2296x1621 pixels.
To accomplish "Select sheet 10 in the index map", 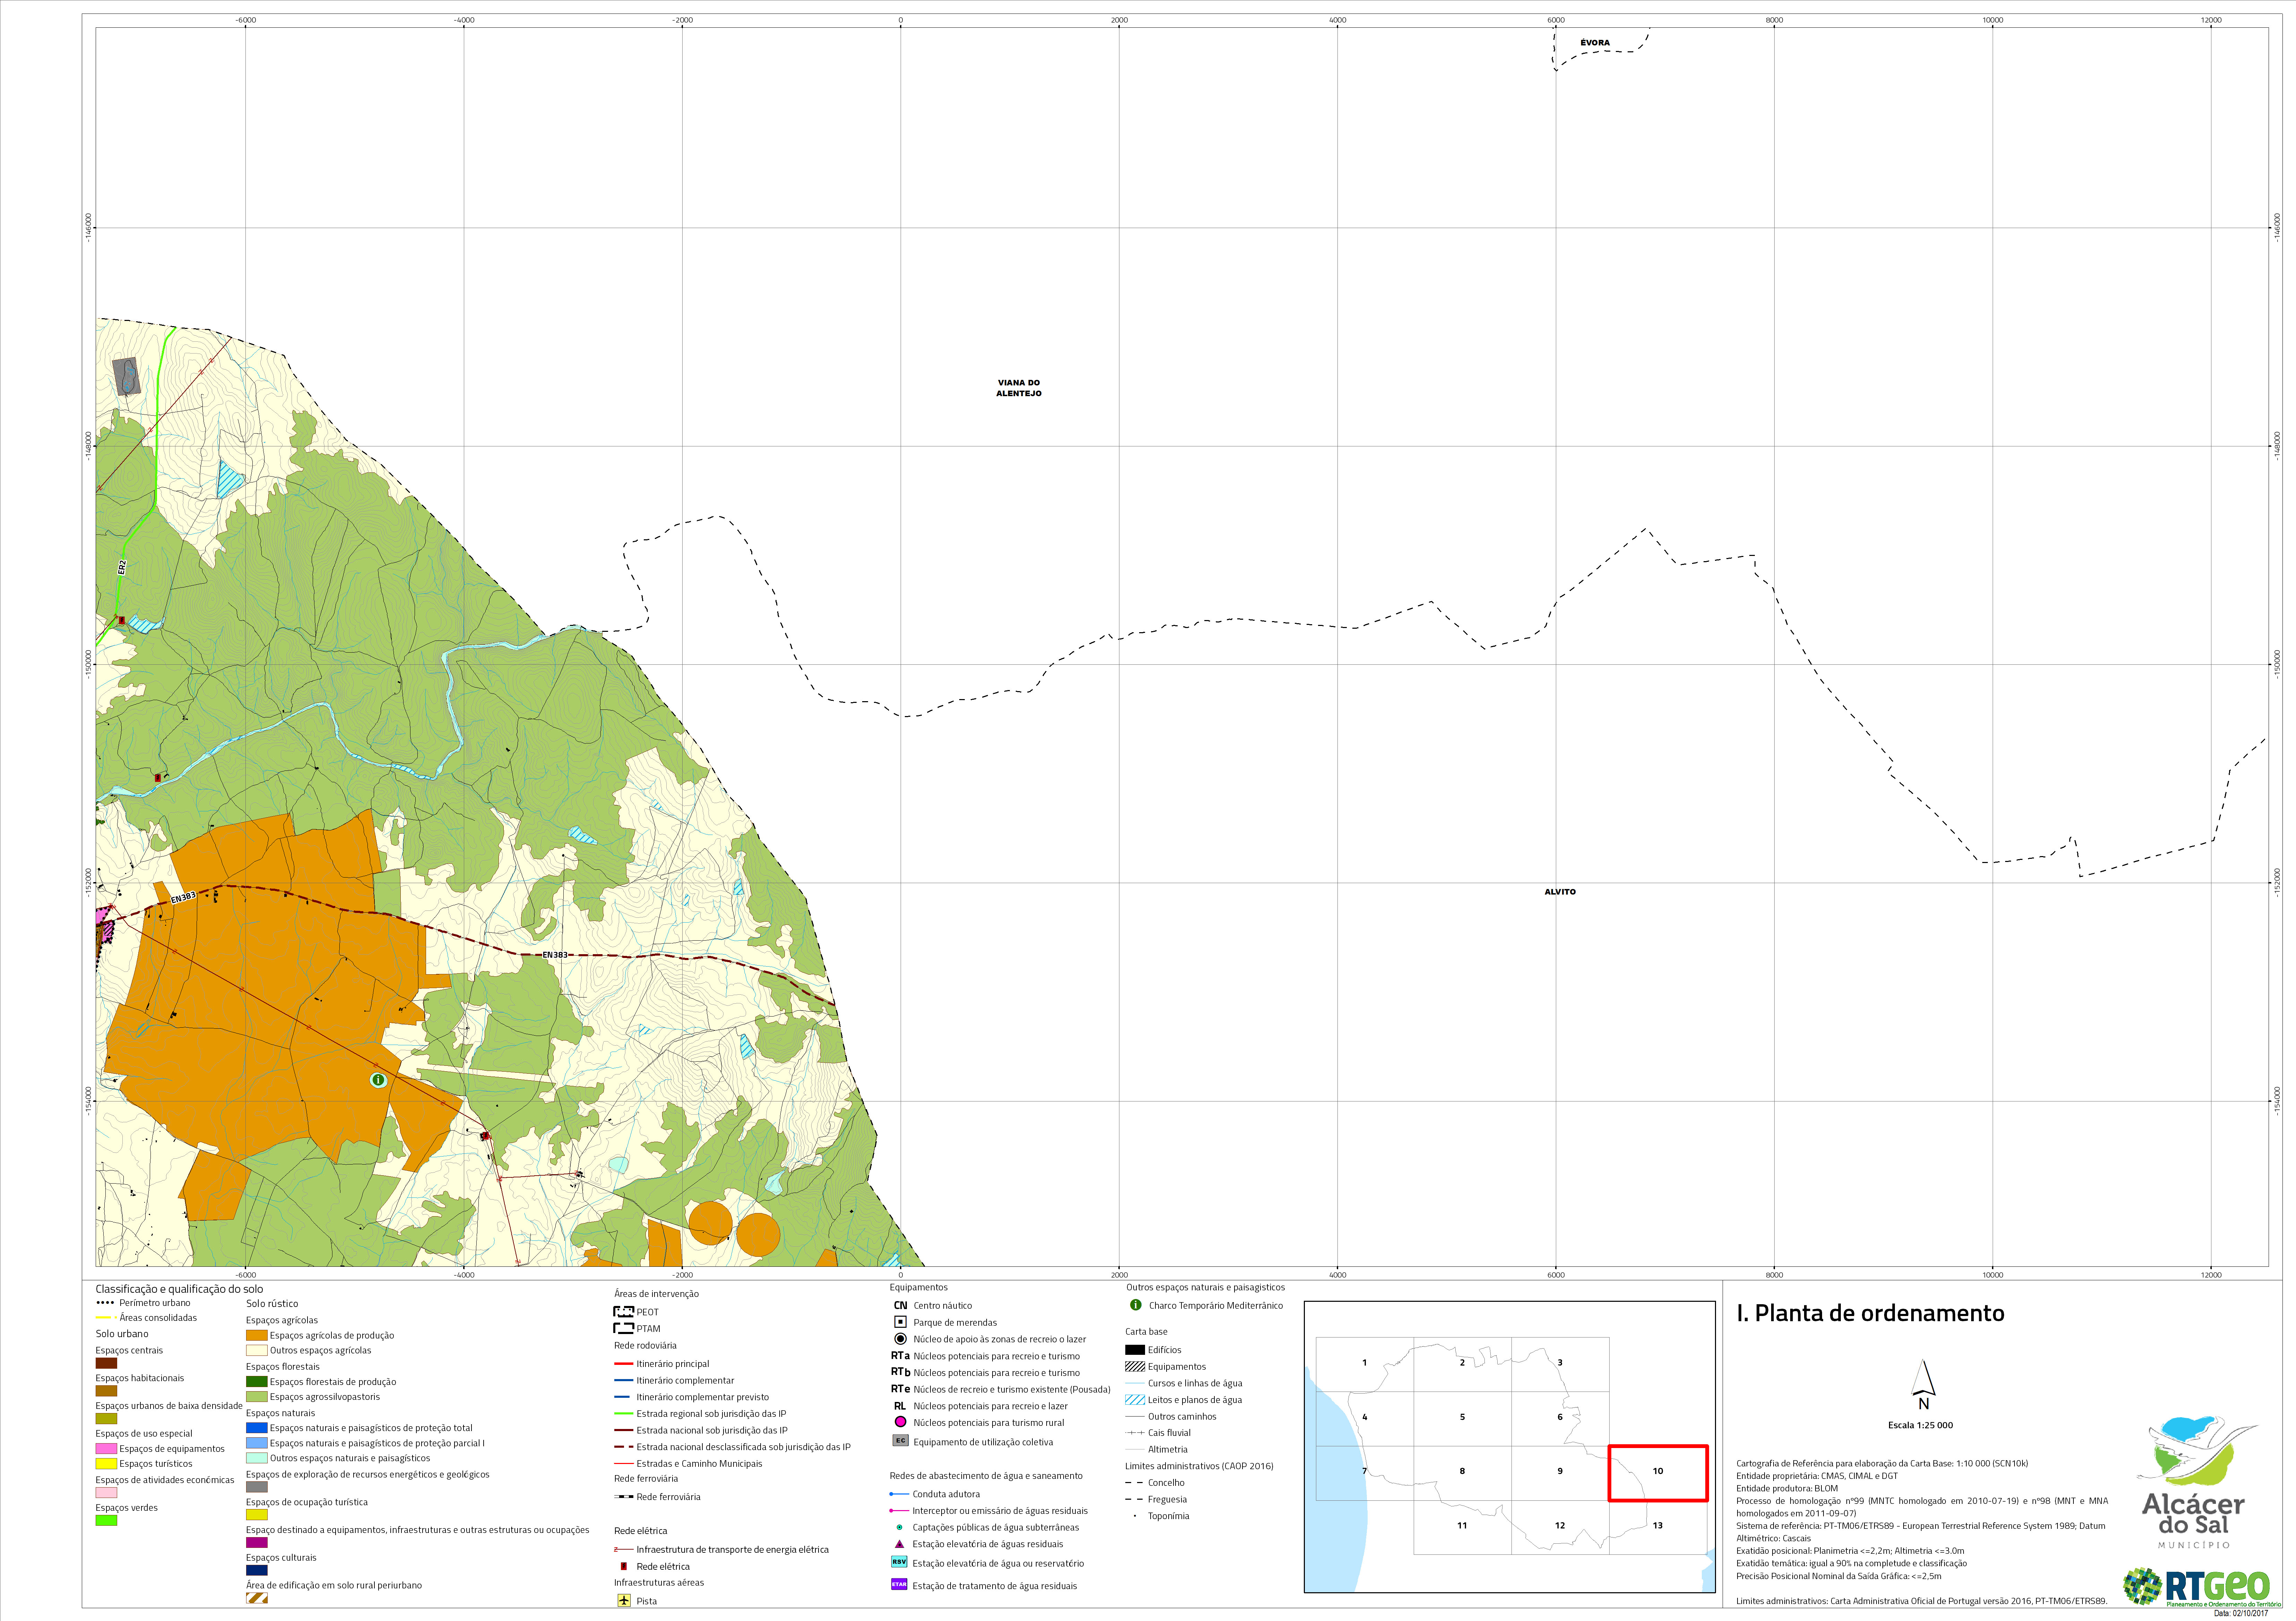I will coord(1658,1472).
